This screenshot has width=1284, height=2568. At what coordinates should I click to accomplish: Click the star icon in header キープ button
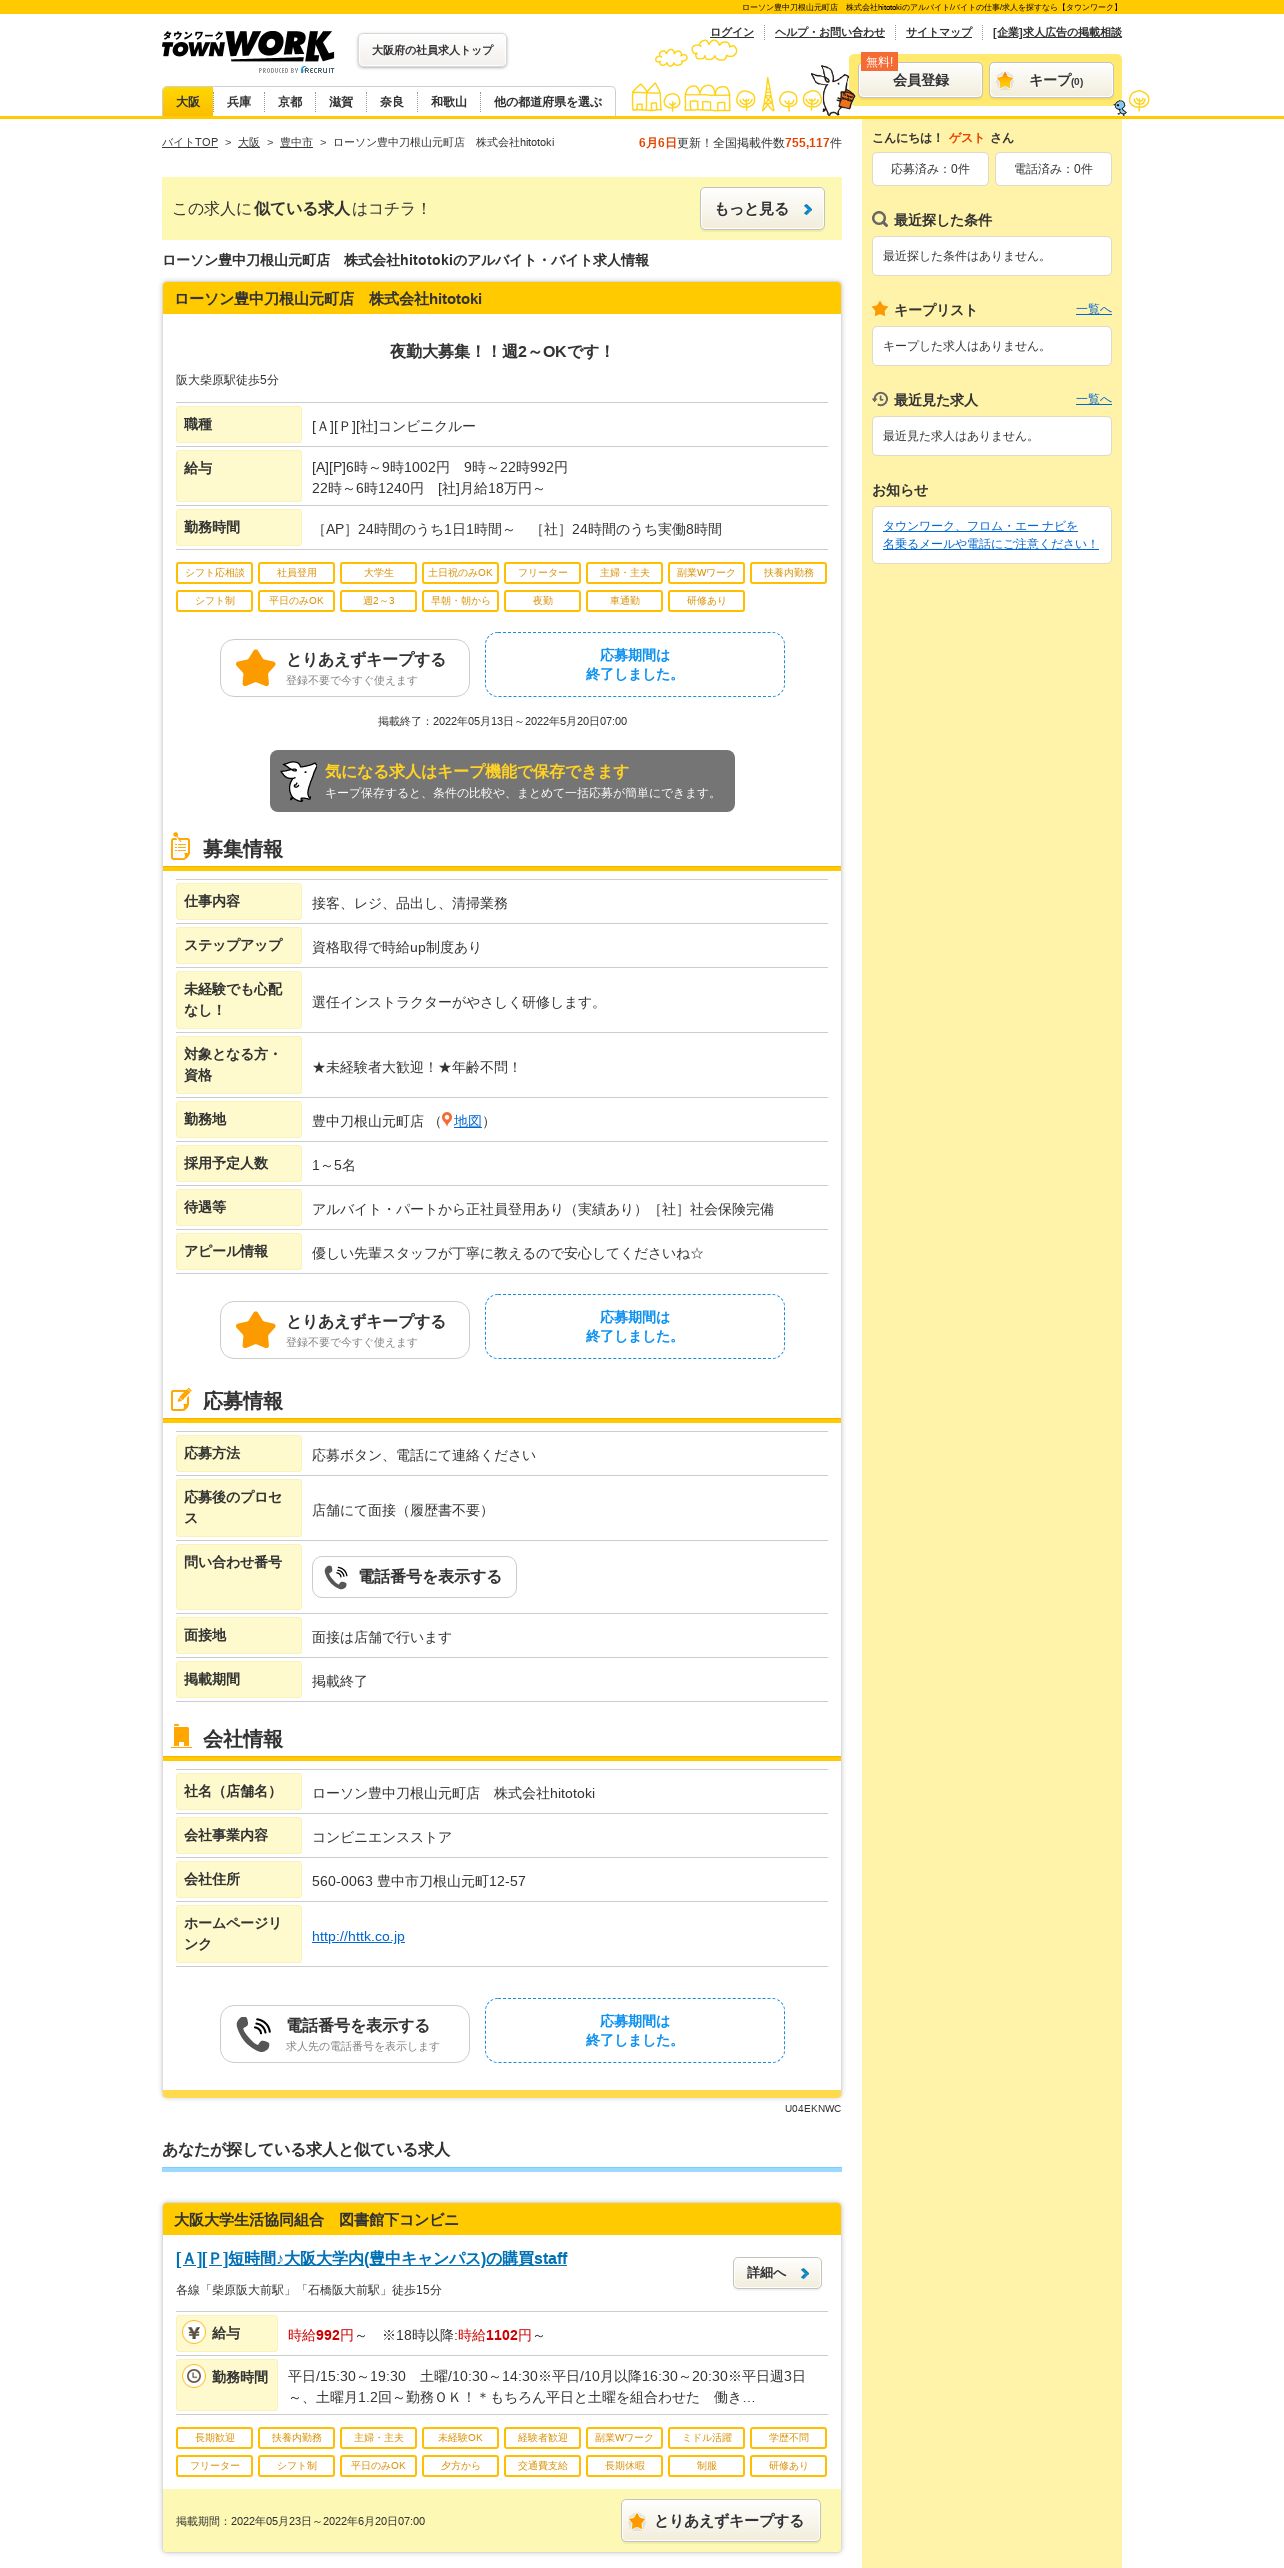[1005, 80]
